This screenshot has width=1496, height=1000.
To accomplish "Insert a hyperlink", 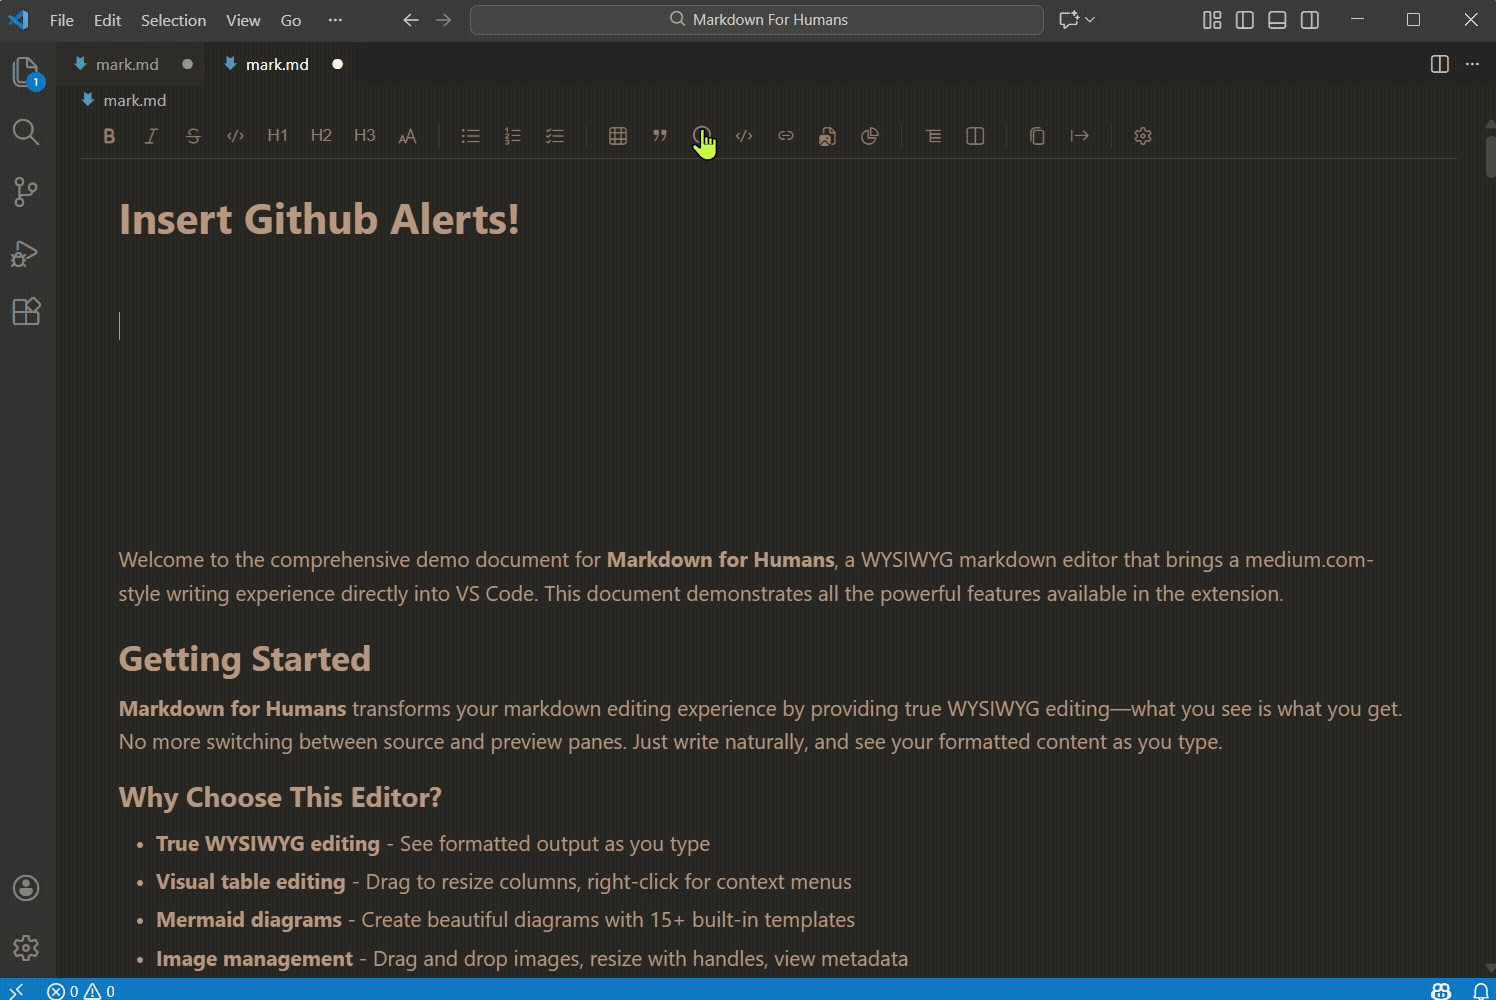I will coord(786,136).
